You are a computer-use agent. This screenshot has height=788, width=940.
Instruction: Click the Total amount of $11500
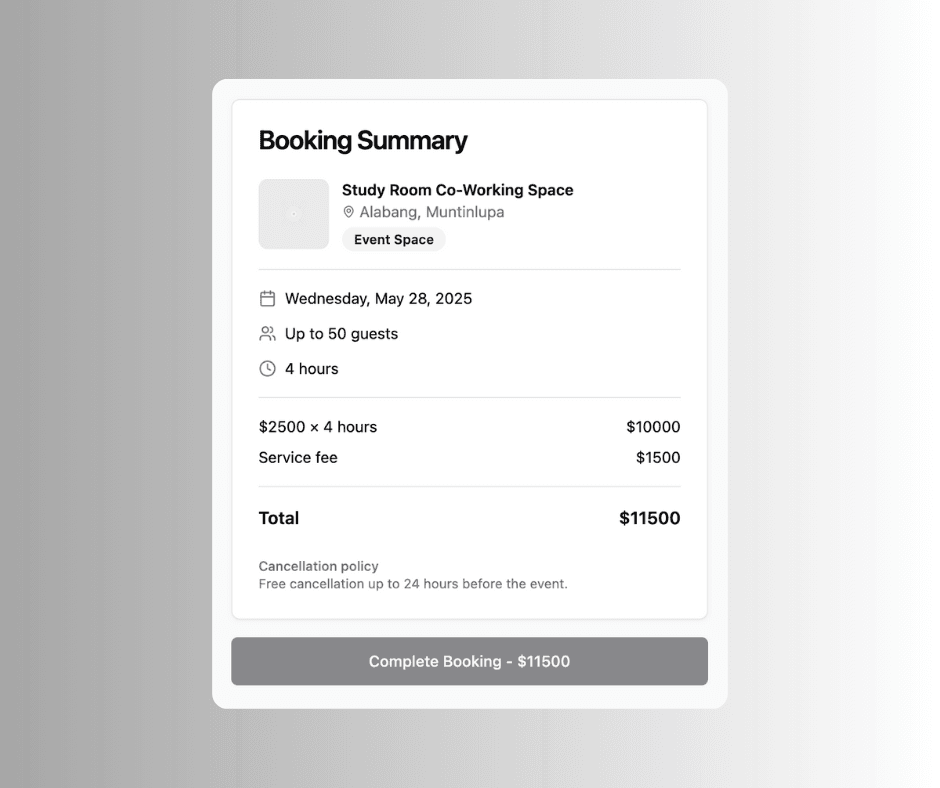tap(649, 518)
